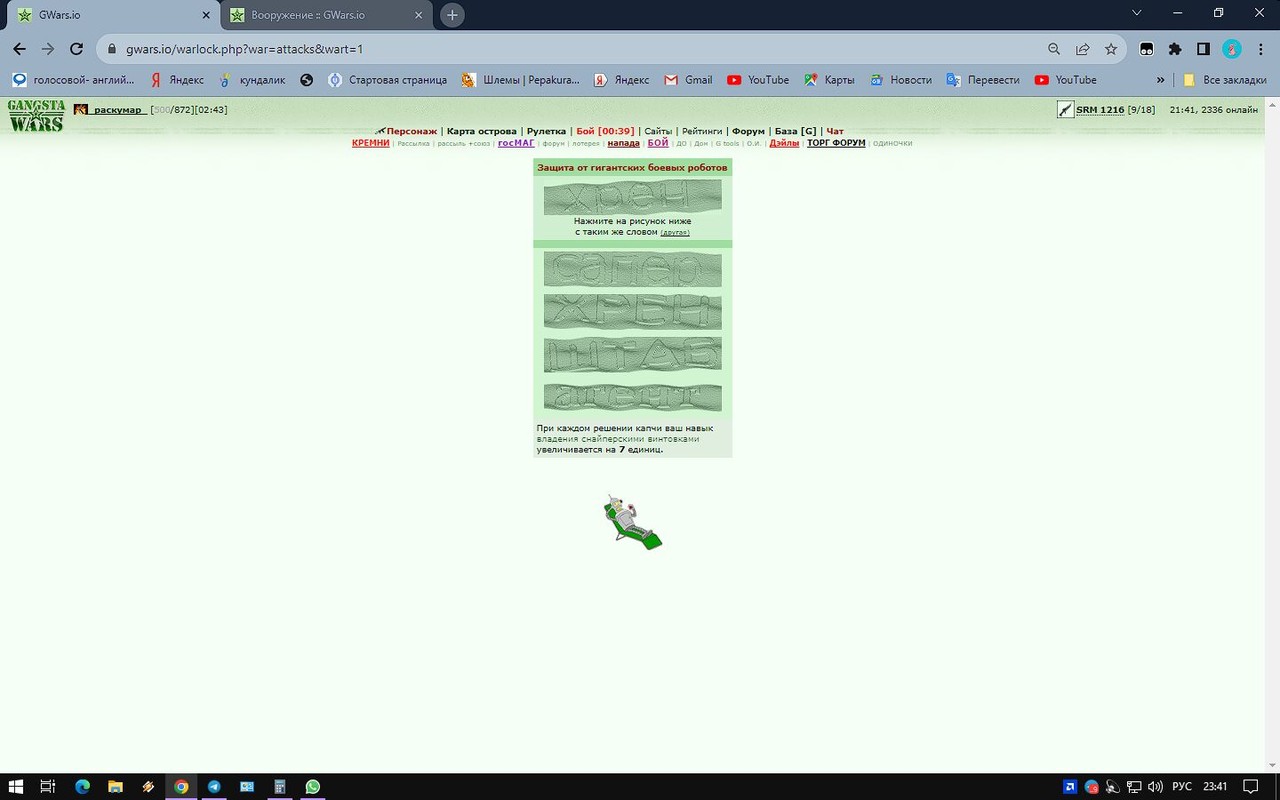The width and height of the screenshot is (1280, 800).
Task: Open a new browser tab
Action: [x=452, y=15]
